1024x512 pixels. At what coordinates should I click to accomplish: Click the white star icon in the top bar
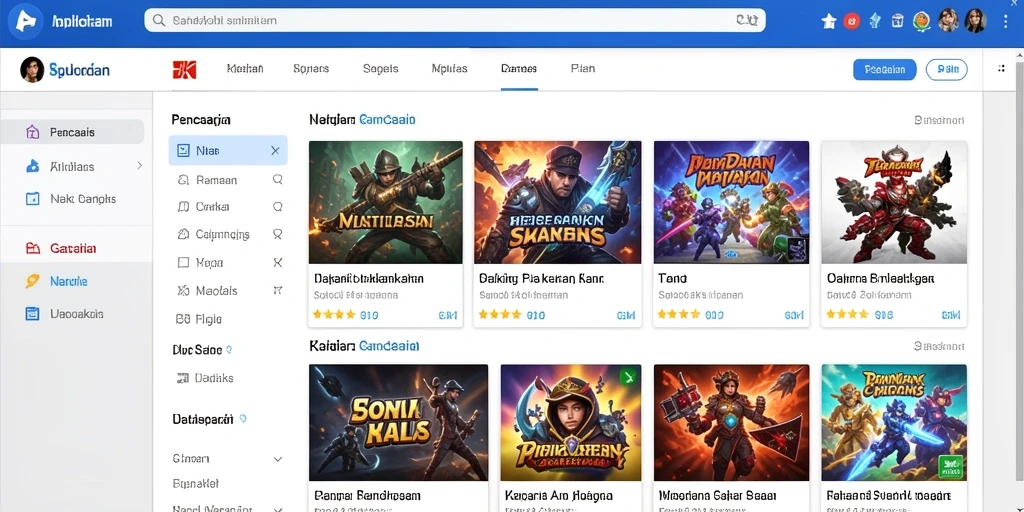[x=829, y=22]
